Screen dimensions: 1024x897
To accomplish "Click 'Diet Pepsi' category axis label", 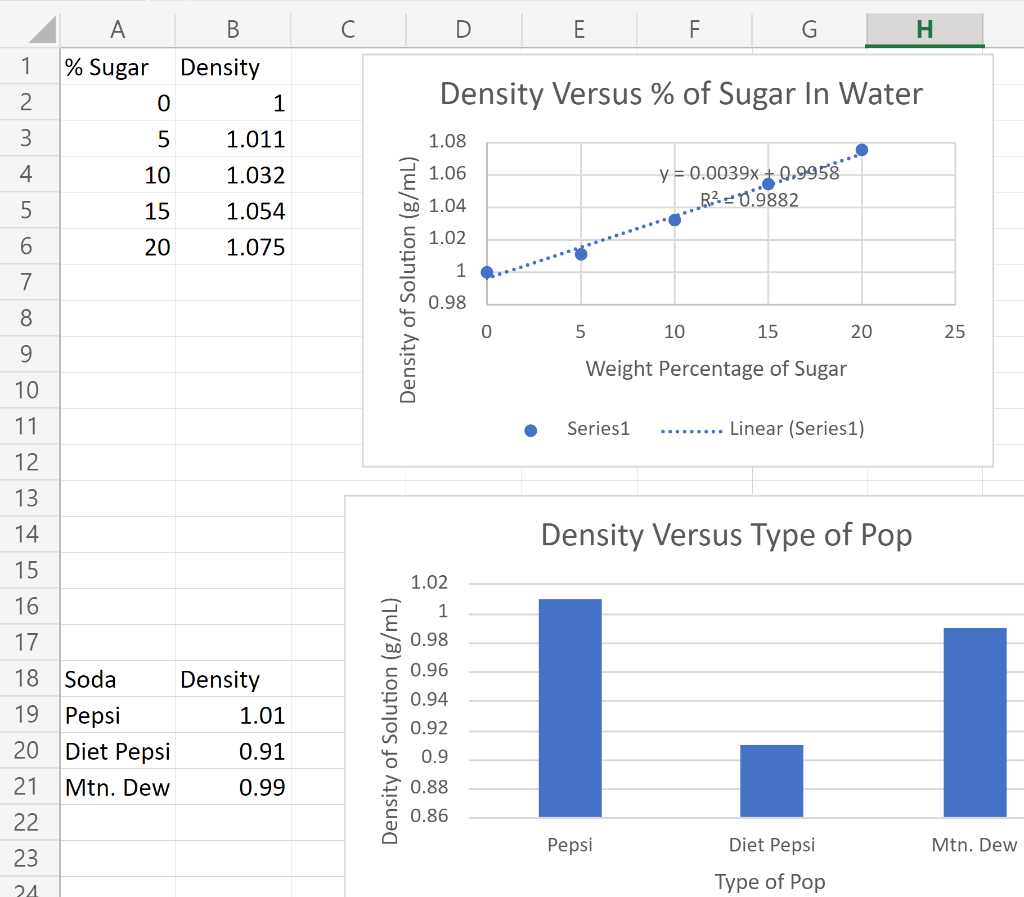I will (772, 845).
